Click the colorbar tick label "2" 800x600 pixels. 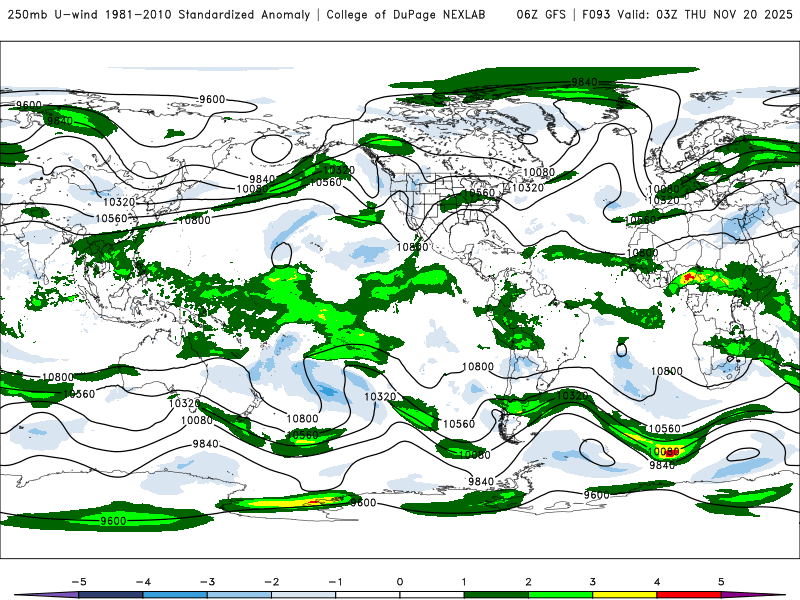tap(529, 582)
